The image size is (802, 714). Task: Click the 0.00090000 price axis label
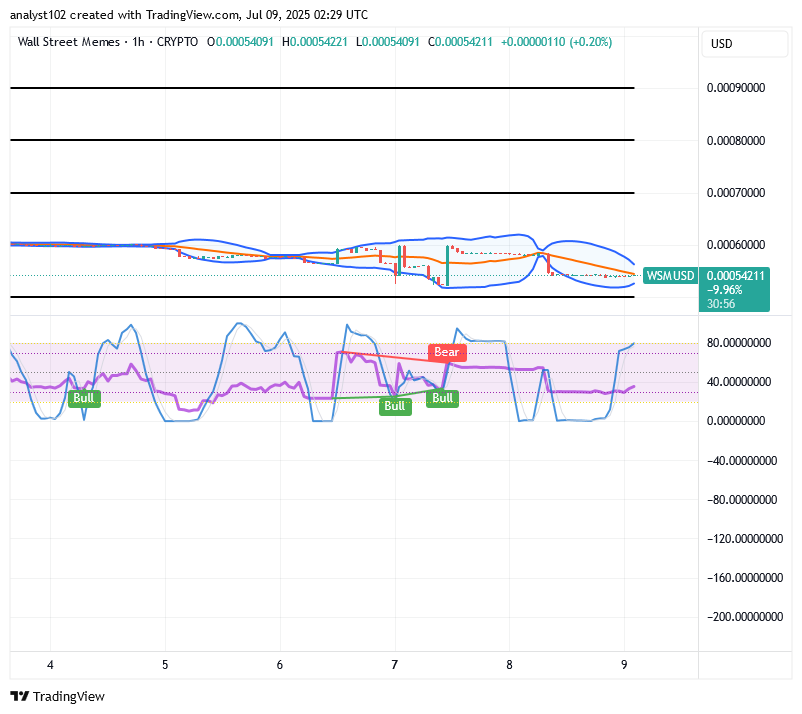click(x=736, y=88)
